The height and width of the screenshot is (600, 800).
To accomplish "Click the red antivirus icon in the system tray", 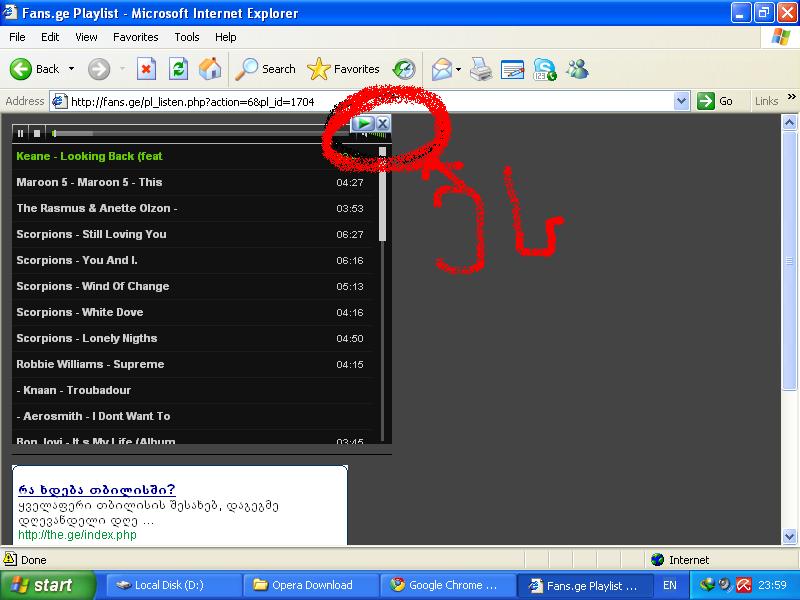I will [x=743, y=585].
